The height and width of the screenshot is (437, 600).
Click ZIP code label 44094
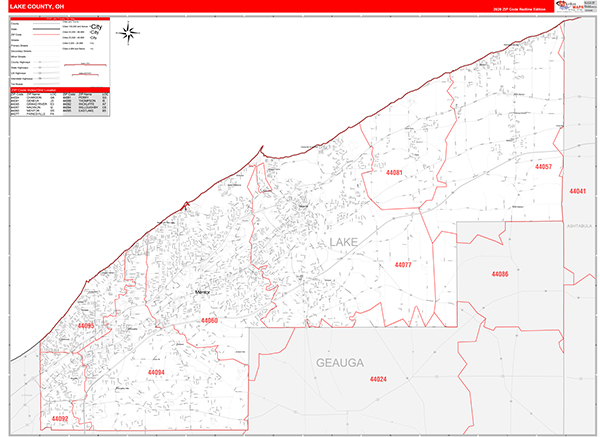pyautogui.click(x=156, y=372)
